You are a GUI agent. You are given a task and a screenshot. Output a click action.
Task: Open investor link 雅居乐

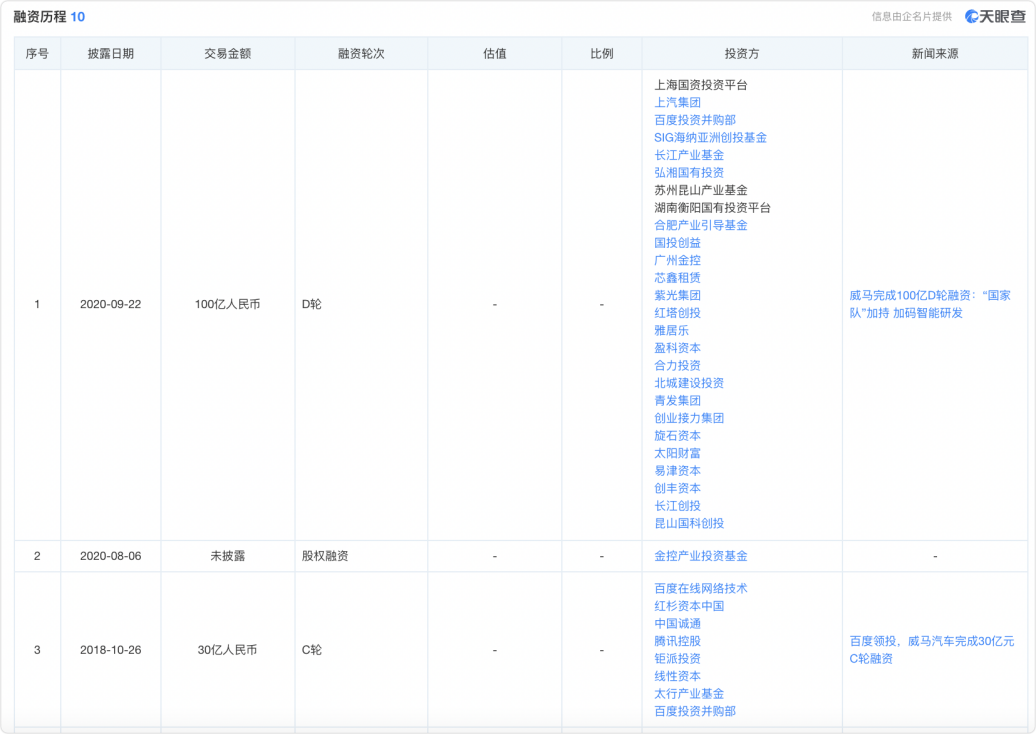tap(671, 330)
